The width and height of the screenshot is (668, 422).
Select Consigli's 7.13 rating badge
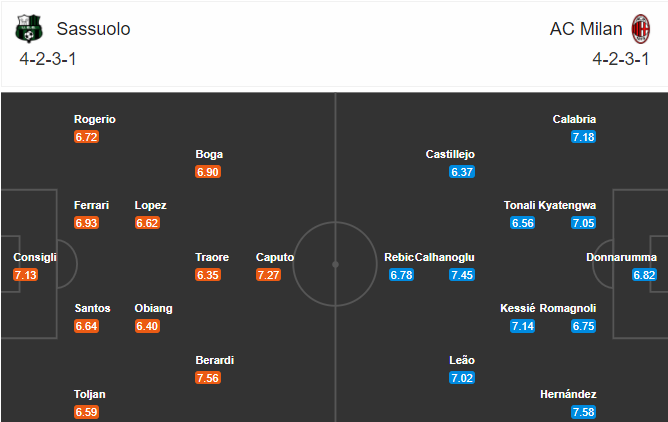pyautogui.click(x=26, y=275)
